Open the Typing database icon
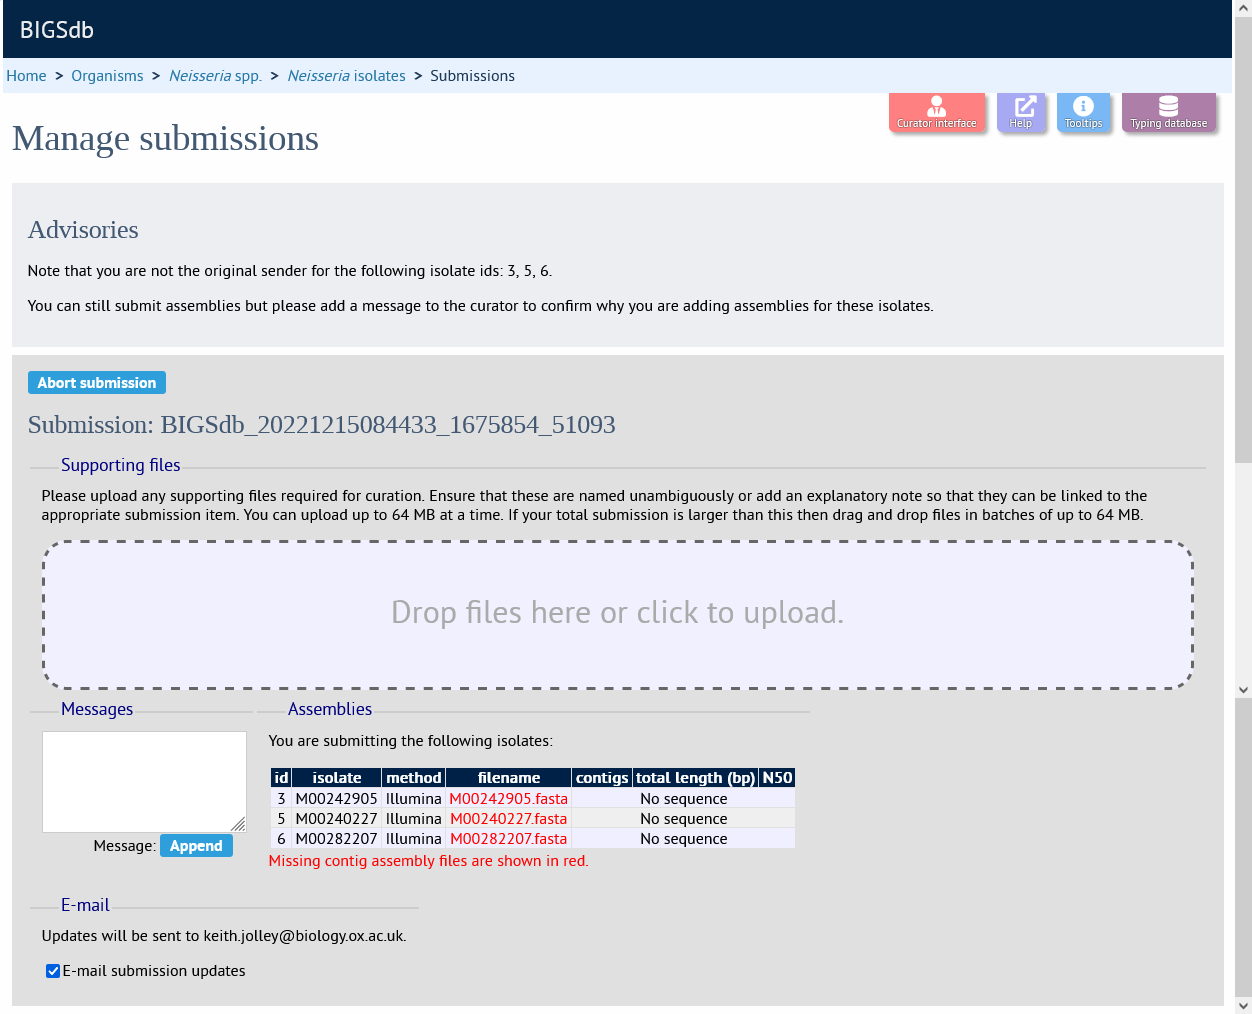Screen dimensions: 1252x1014 point(1169,111)
